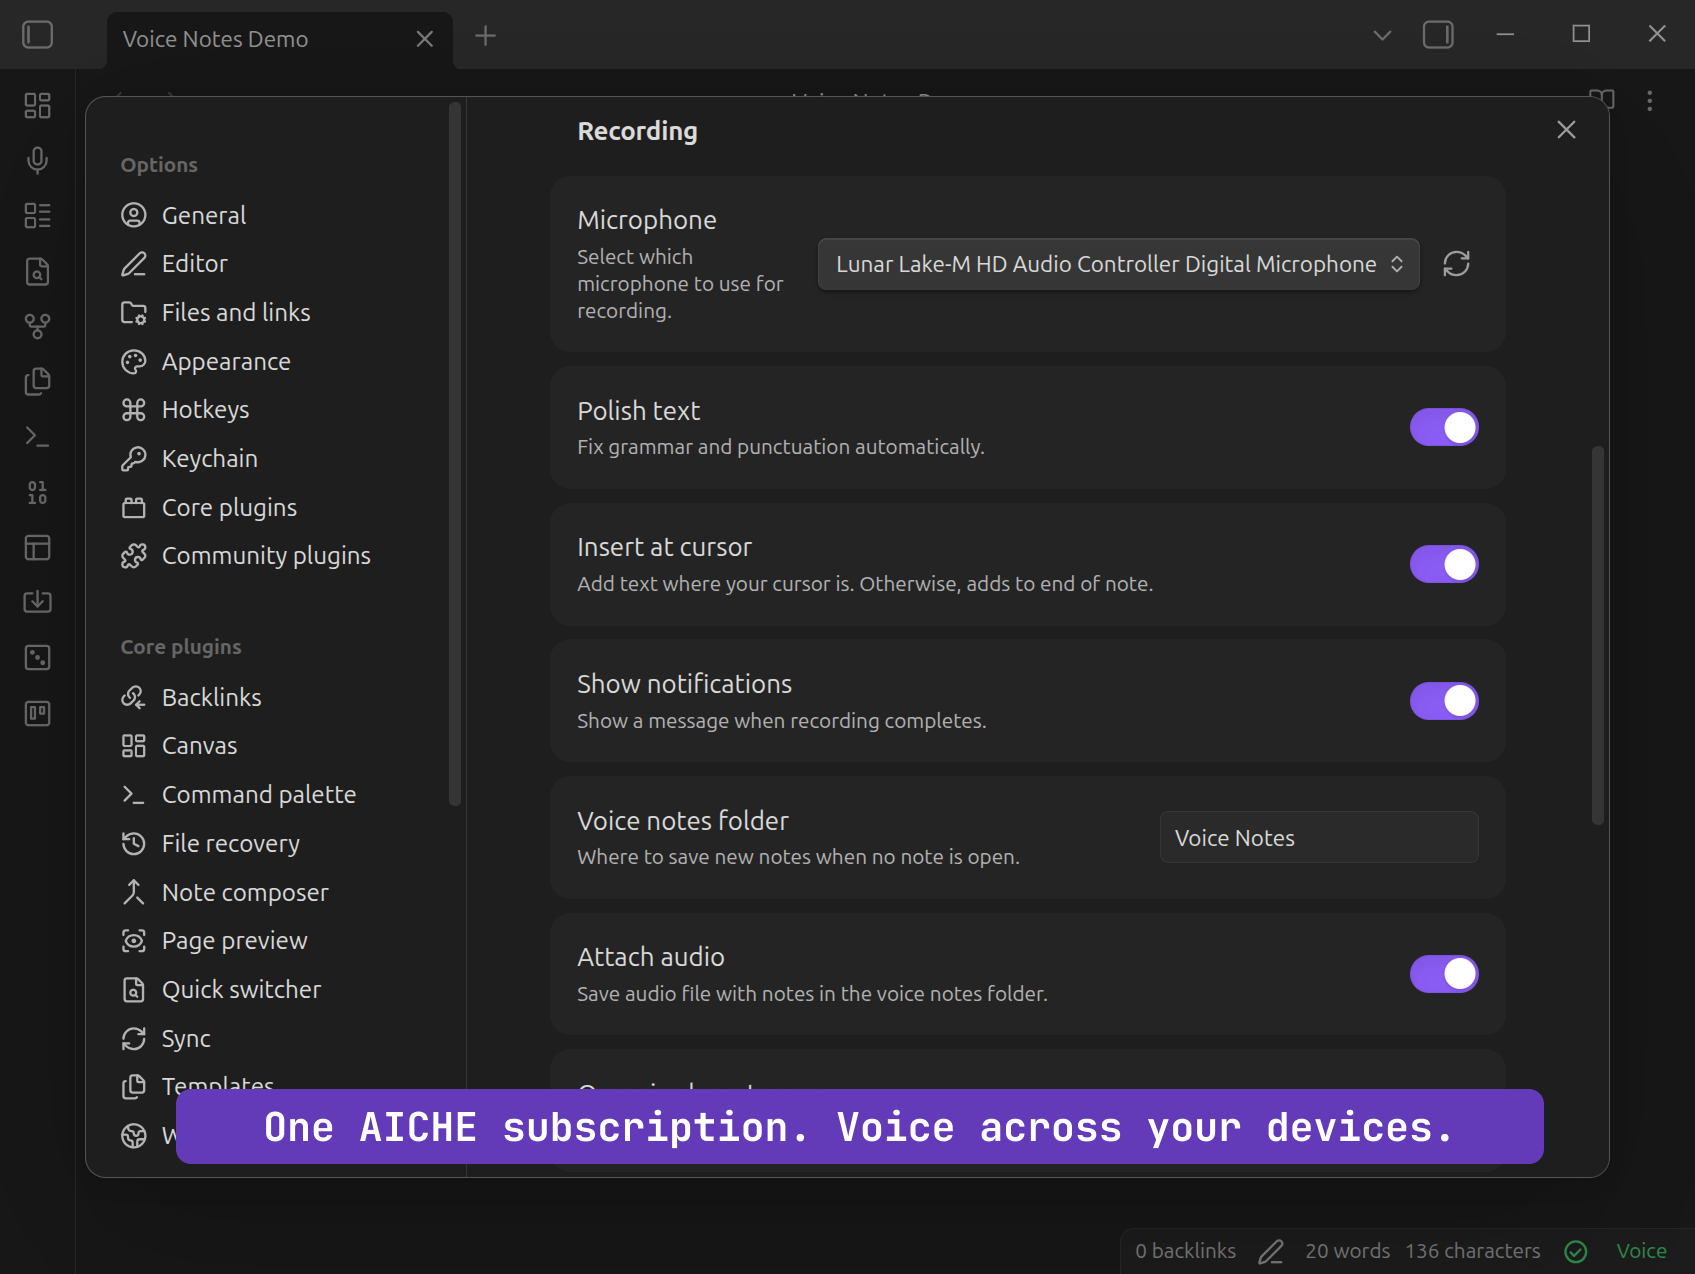Viewport: 1695px width, 1274px height.
Task: Open the layout template ribbon icon
Action: pos(37,547)
